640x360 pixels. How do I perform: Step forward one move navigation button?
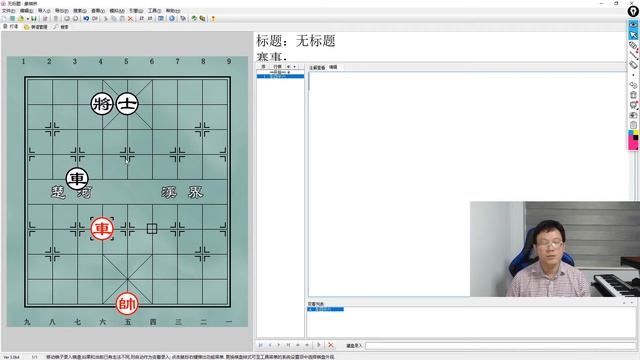click(x=279, y=345)
